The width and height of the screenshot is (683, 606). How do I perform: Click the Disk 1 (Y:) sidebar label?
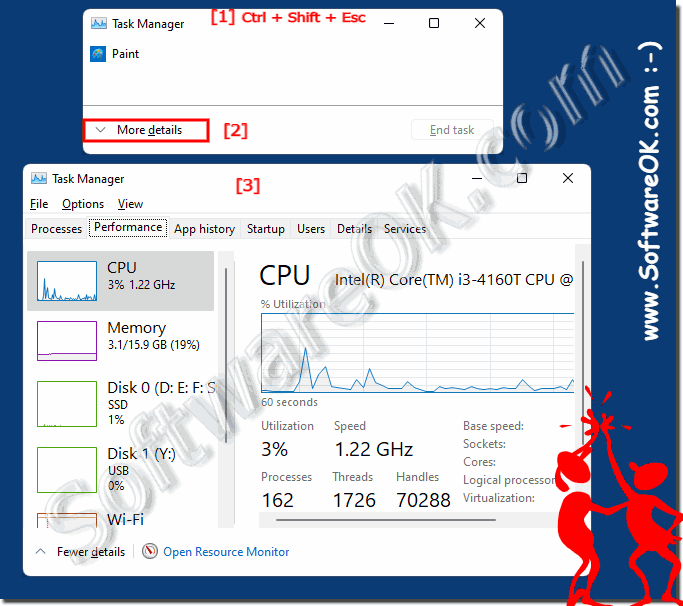141,454
